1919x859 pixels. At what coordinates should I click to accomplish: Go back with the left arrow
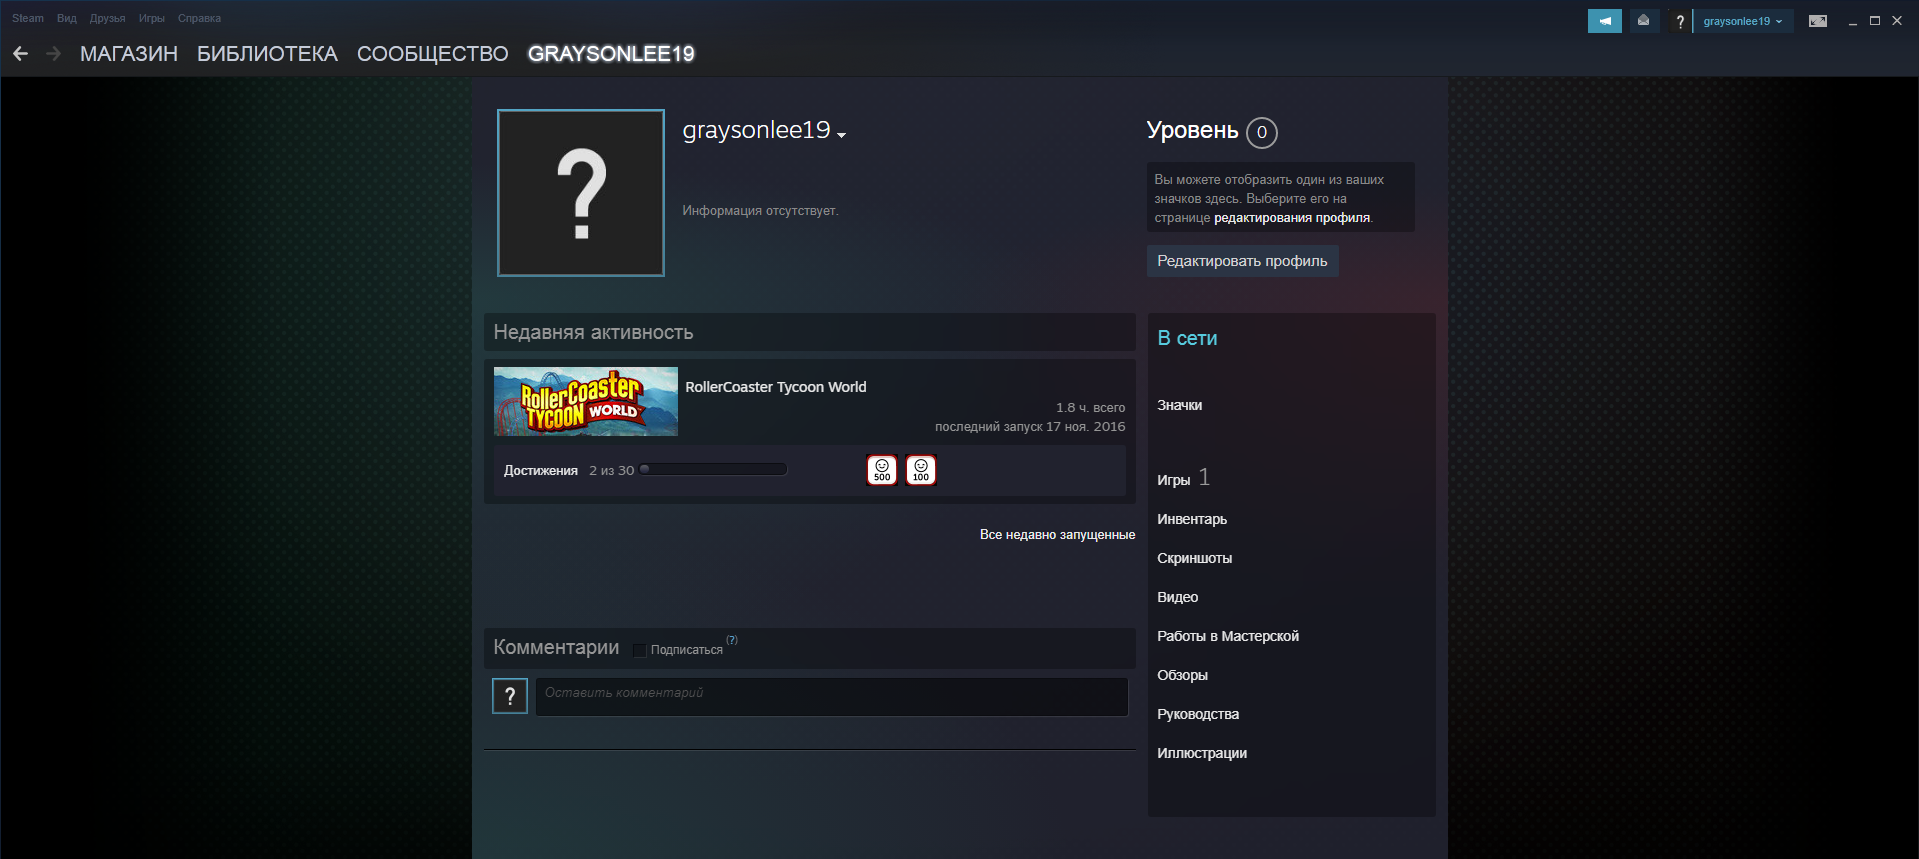coord(20,54)
